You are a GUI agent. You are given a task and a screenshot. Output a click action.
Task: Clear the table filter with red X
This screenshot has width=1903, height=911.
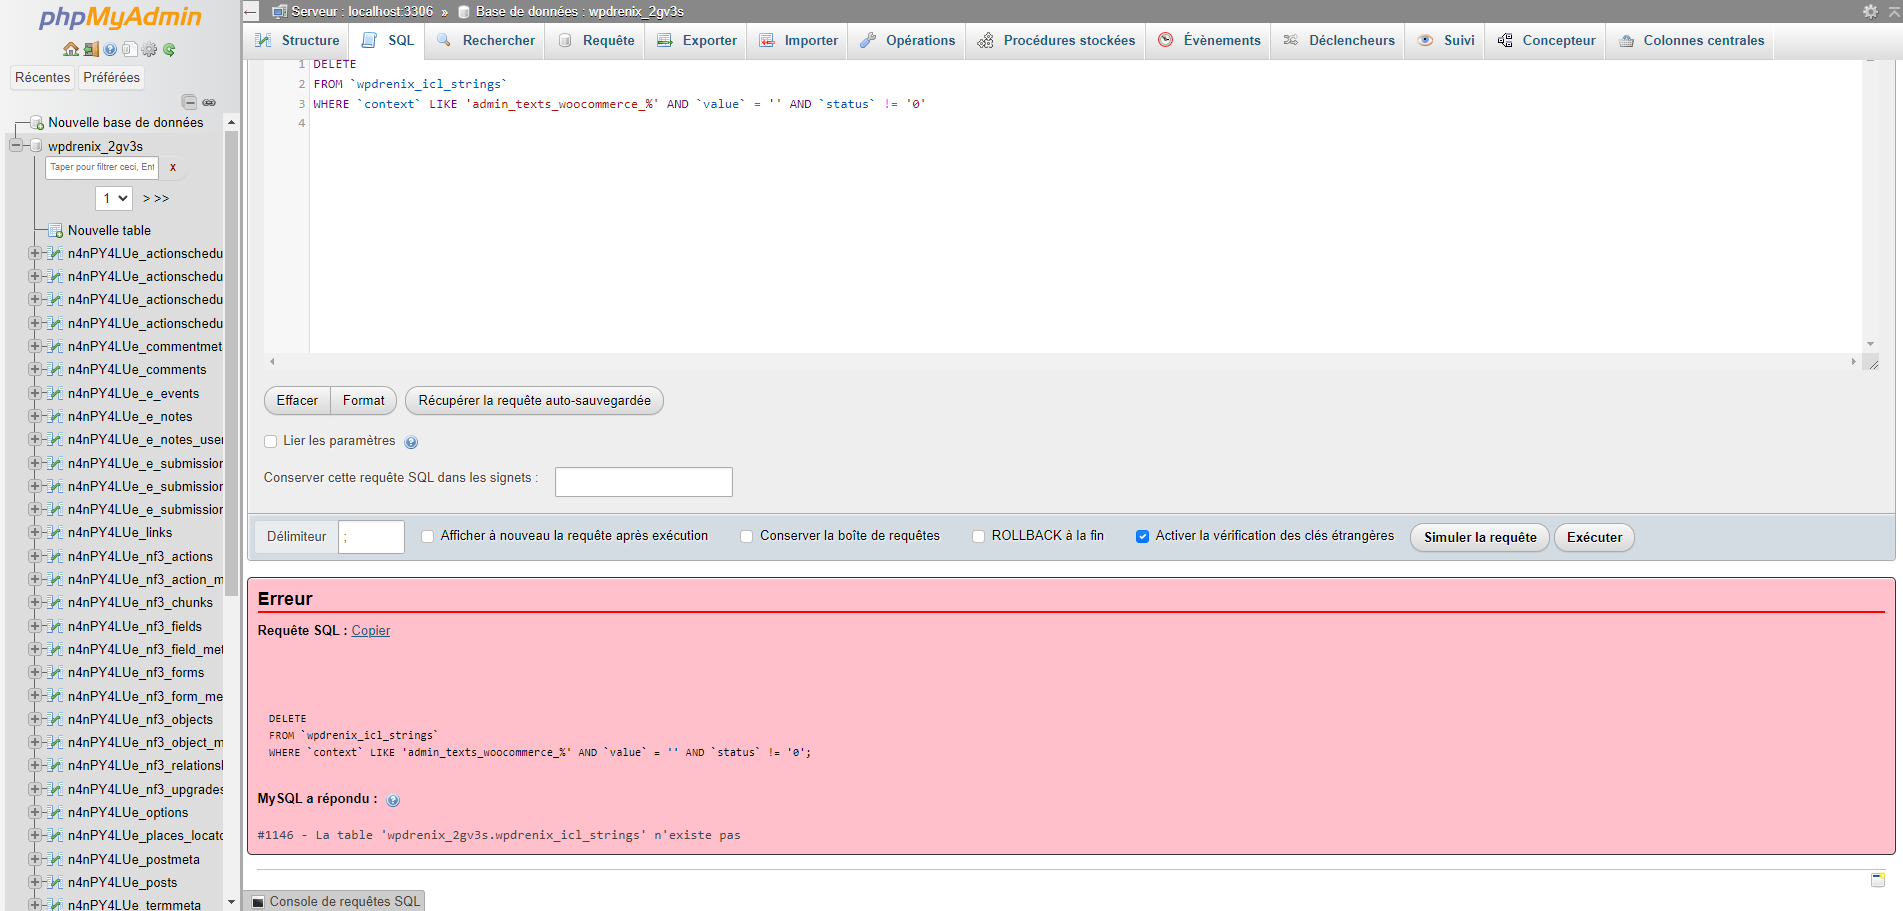point(173,168)
